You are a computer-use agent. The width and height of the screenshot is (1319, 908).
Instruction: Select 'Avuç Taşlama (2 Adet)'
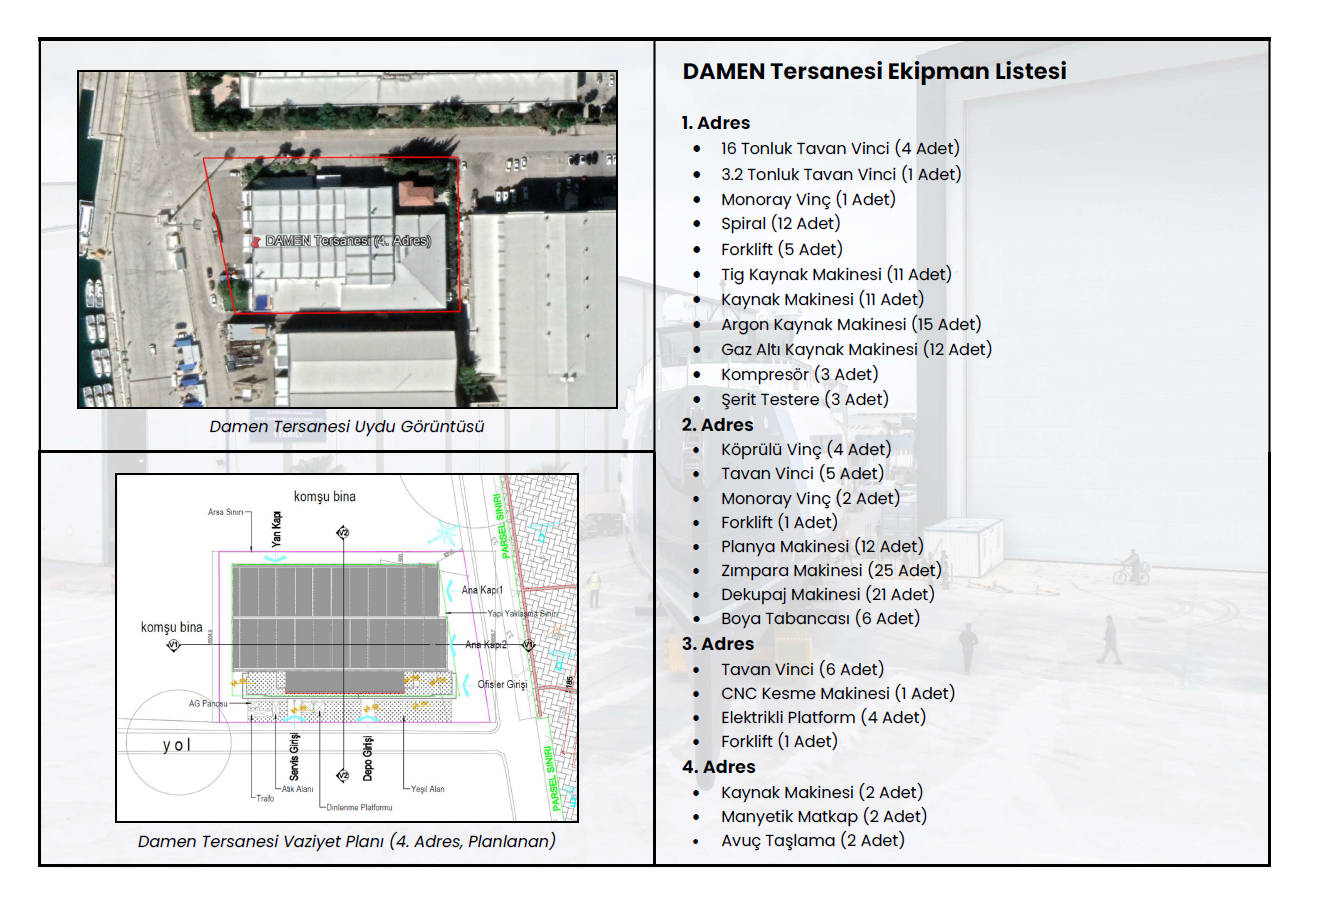pyautogui.click(x=812, y=840)
